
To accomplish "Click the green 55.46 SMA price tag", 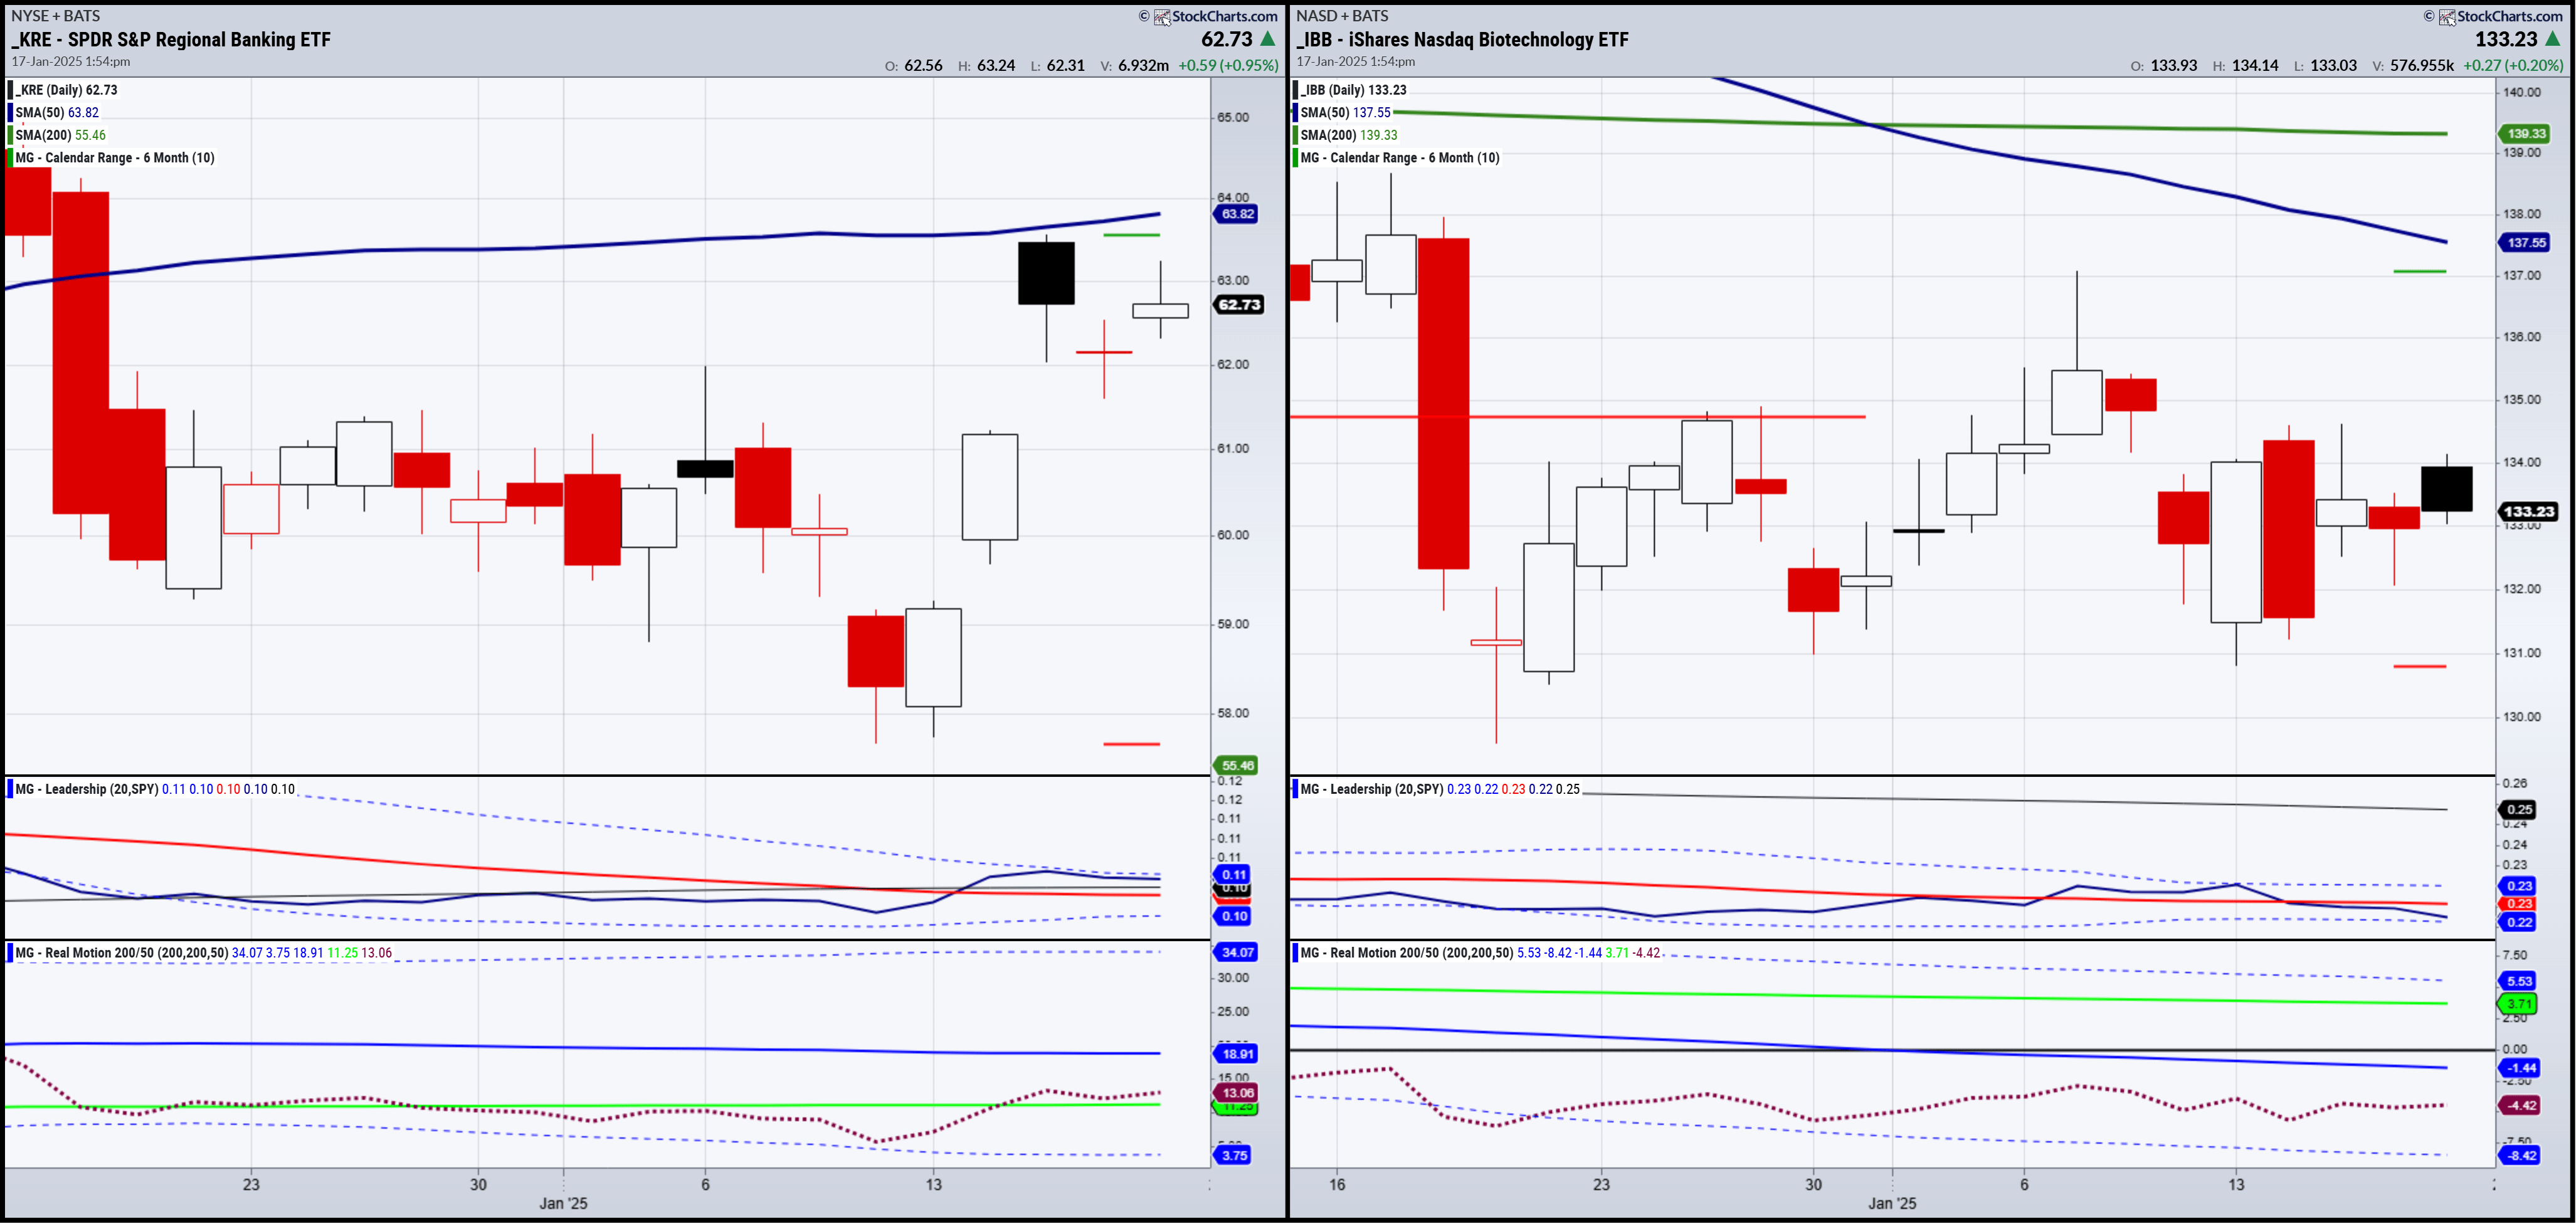I will point(1236,766).
